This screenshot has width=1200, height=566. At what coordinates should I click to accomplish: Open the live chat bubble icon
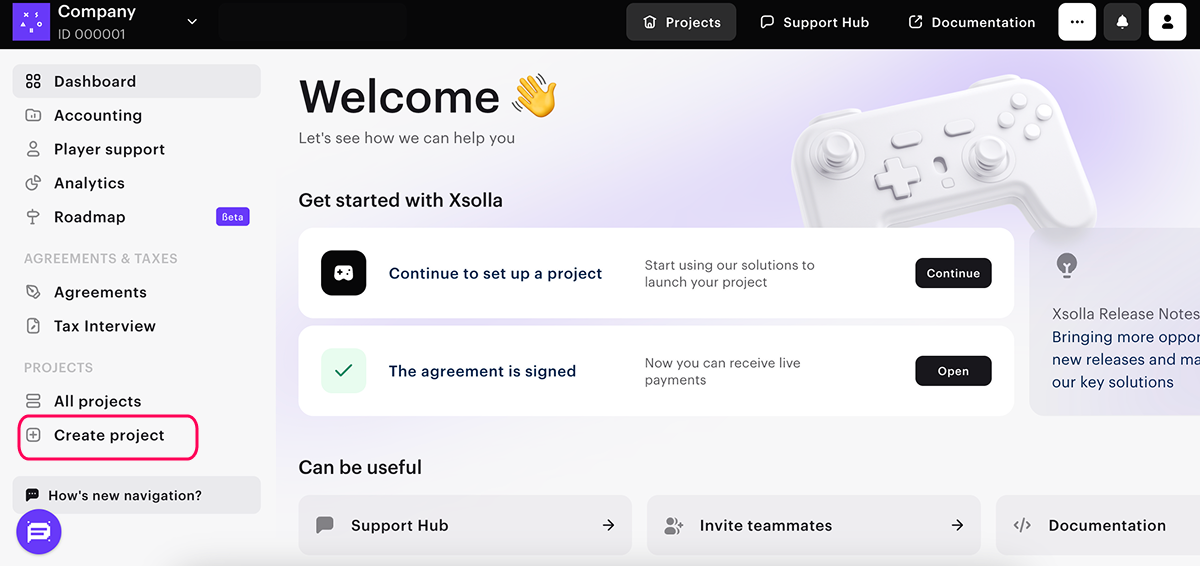[x=39, y=532]
